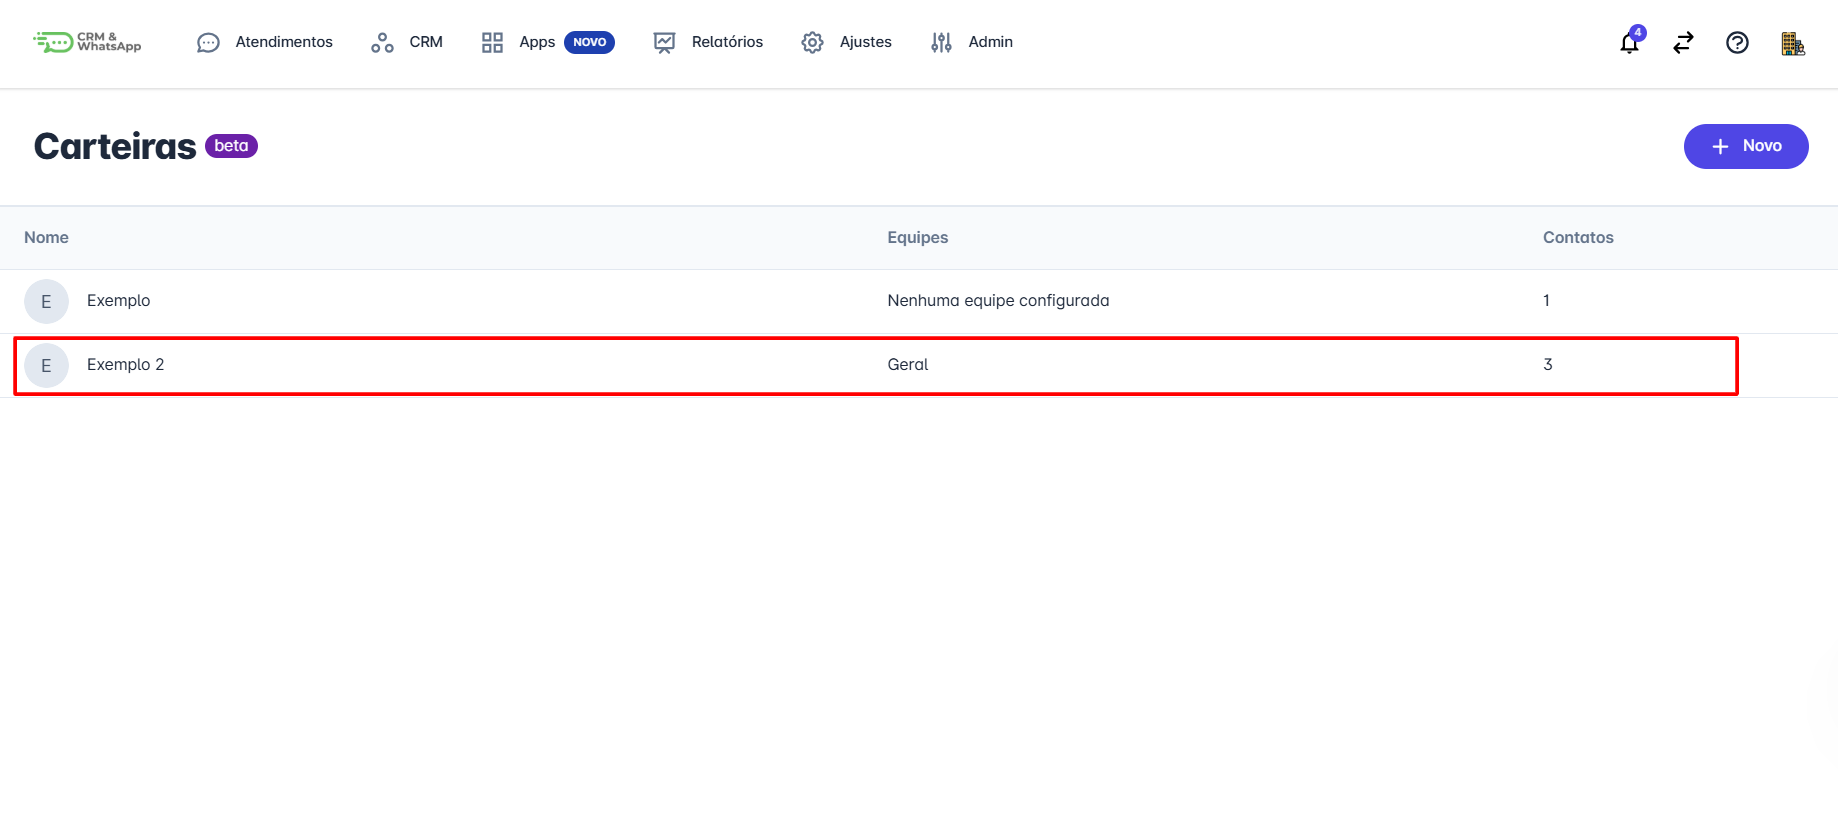This screenshot has width=1838, height=828.
Task: Select the Exemplo 2 carteira name
Action: tap(125, 365)
